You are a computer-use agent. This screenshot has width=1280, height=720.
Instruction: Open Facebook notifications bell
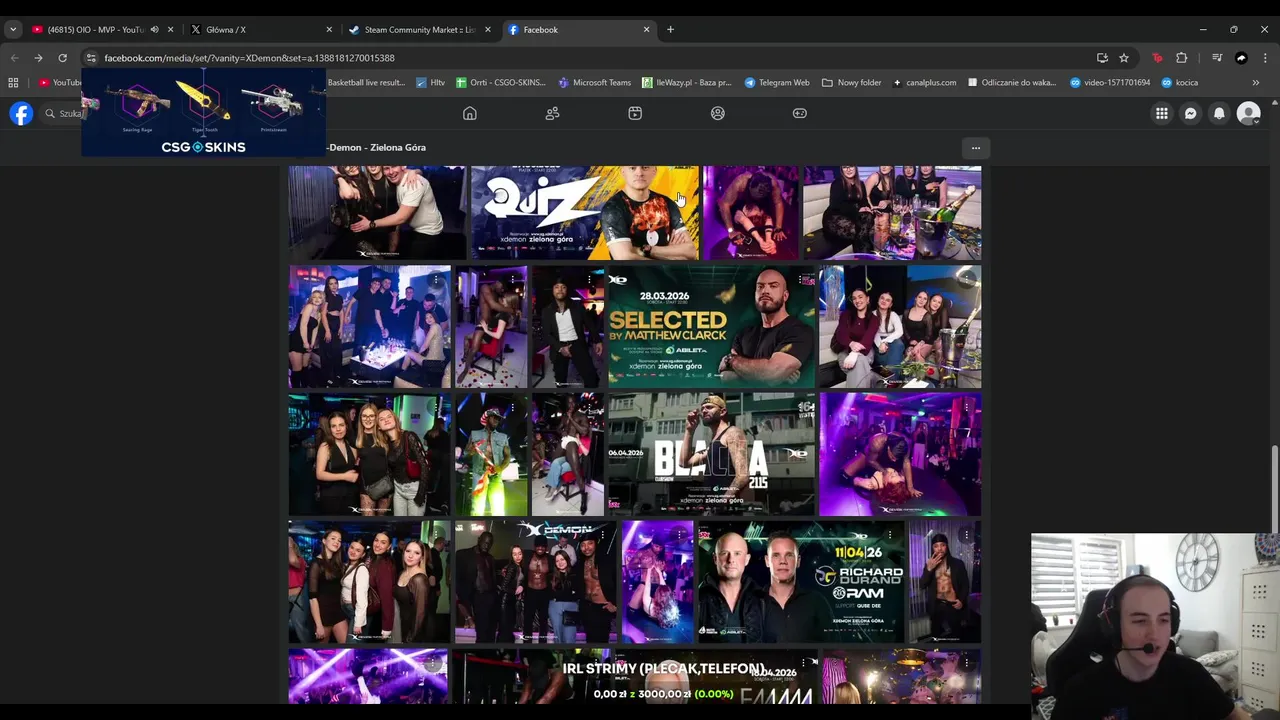coord(1219,113)
